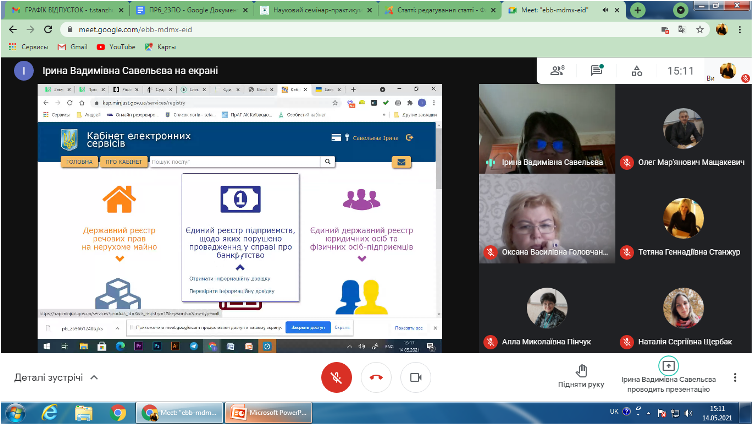752x424 pixels.
Task: Select Тетяна Геннадіївна Станжур participant avatar
Action: tap(683, 218)
